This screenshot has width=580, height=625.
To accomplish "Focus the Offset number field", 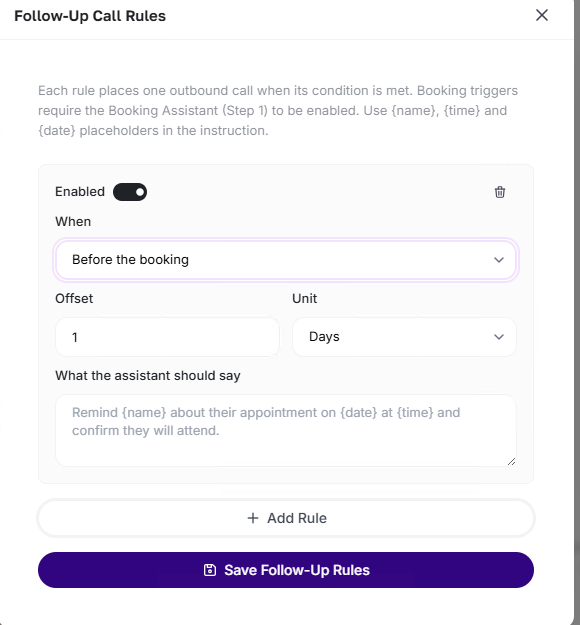I will tap(167, 337).
